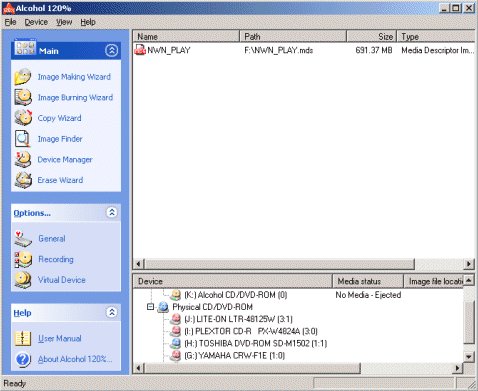Open Device Manager using its icon
Image resolution: width=478 pixels, height=391 pixels.
[x=23, y=159]
